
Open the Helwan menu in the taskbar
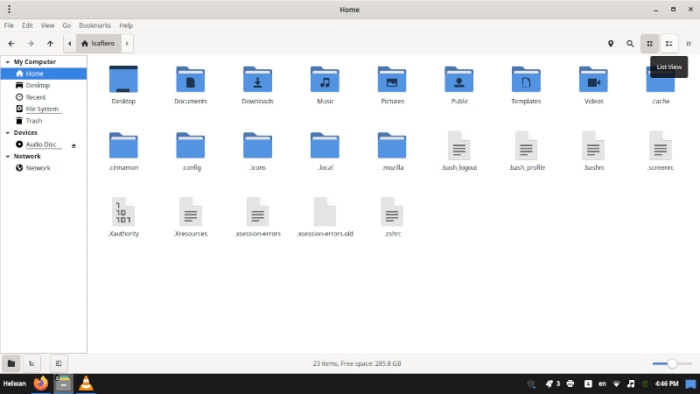click(x=14, y=384)
